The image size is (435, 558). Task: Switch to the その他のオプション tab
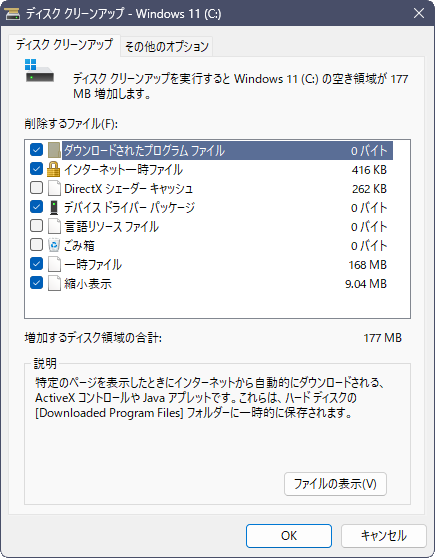pyautogui.click(x=167, y=47)
